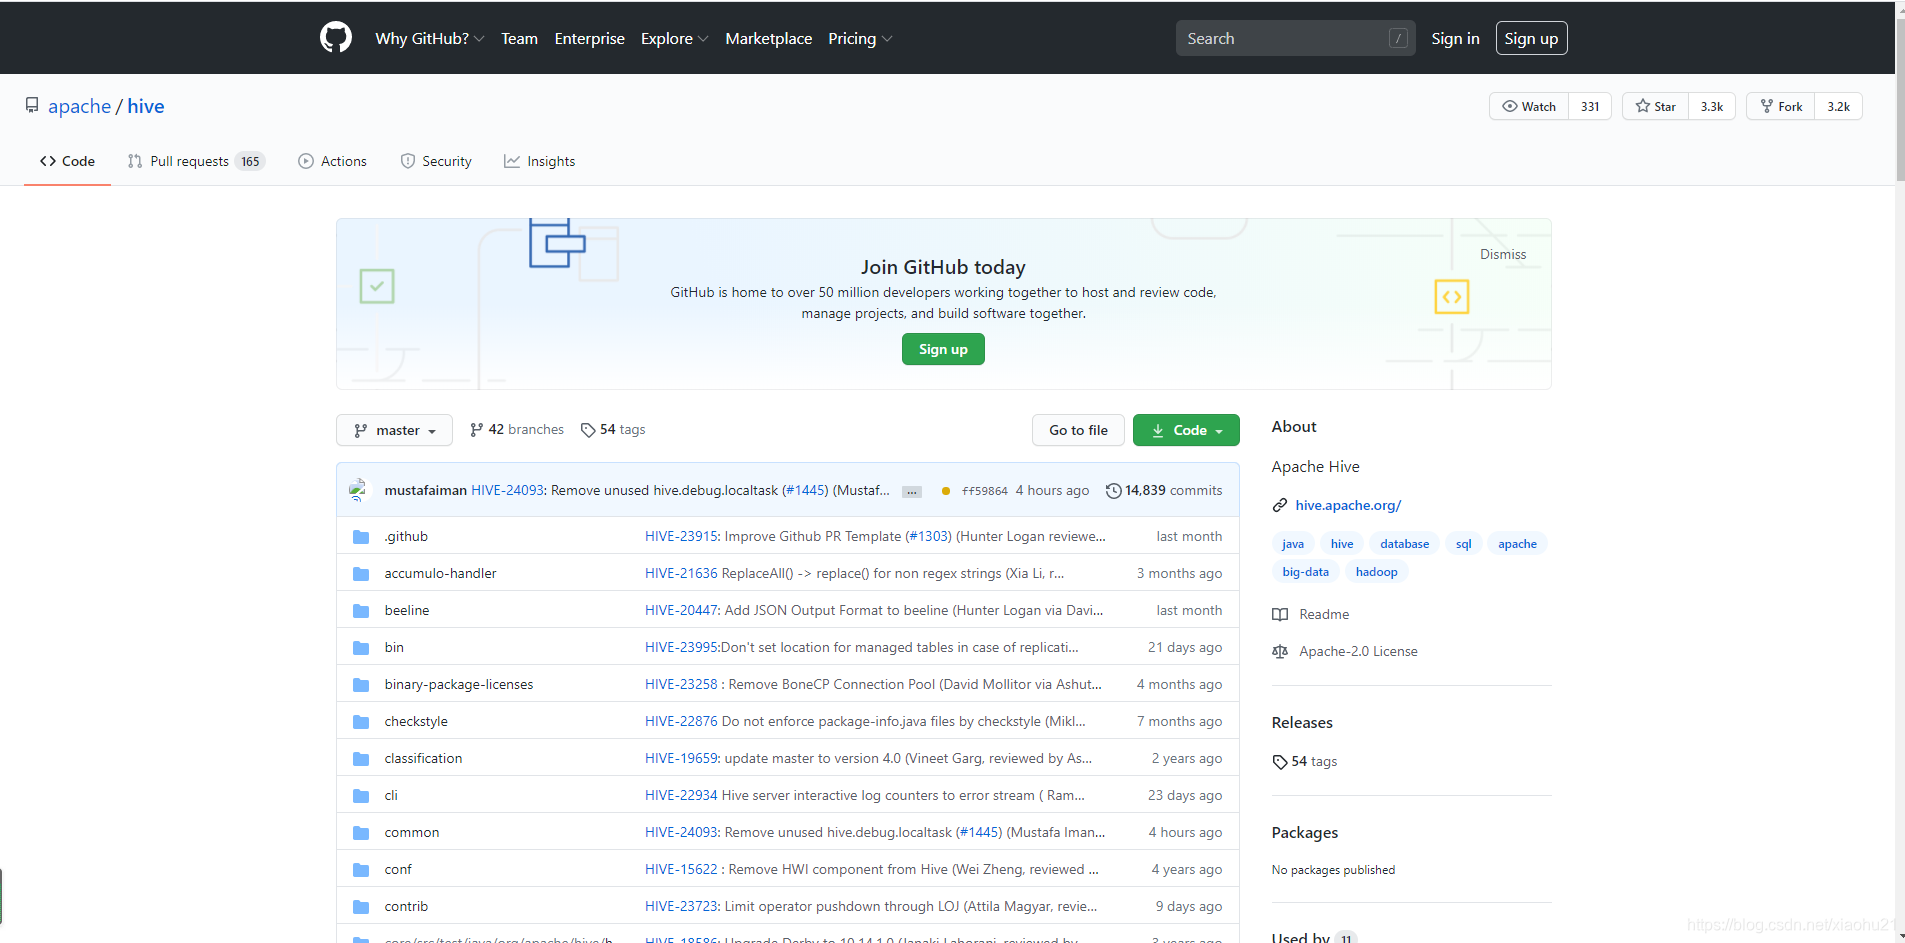Open watchers count 331

pos(1590,106)
